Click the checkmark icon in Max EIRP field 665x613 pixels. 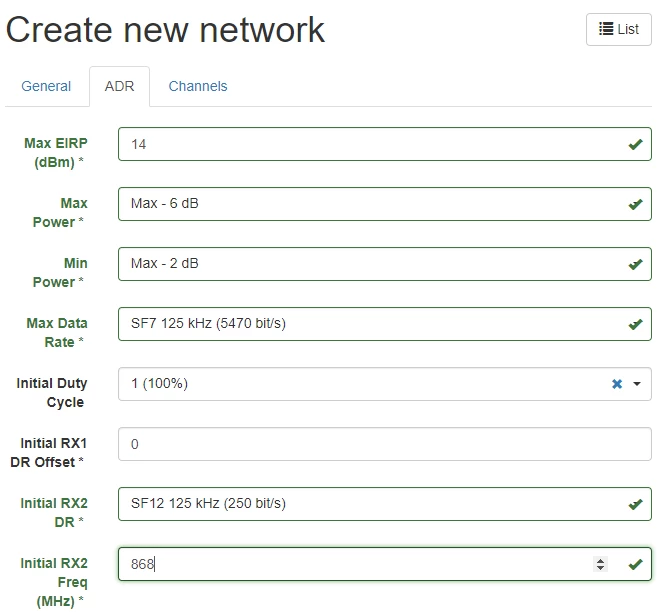635,145
